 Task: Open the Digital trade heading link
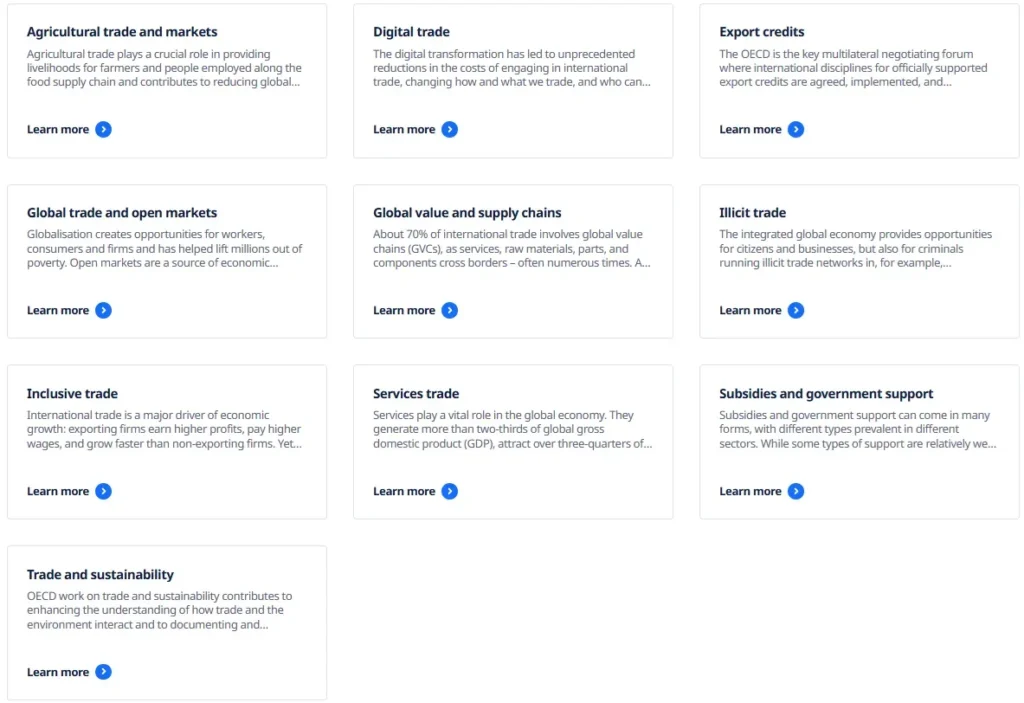click(x=411, y=32)
